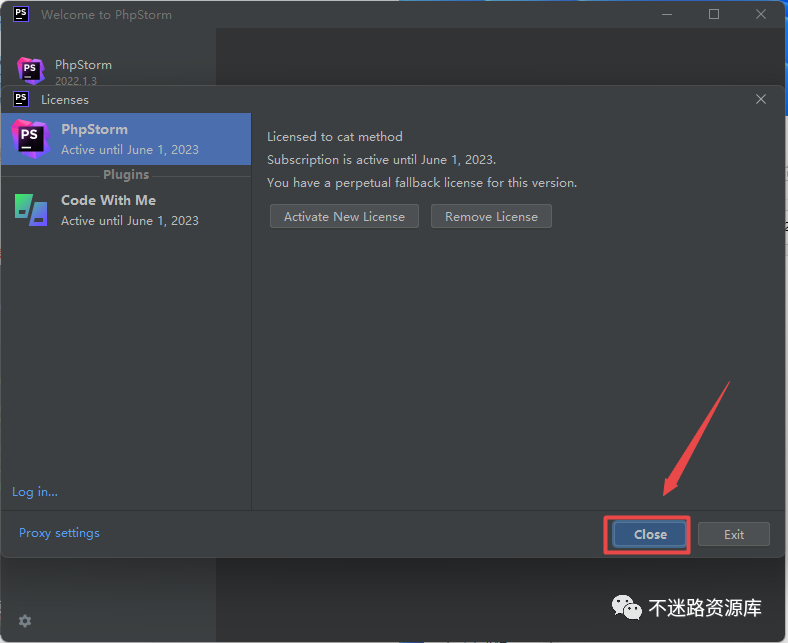Select PhpStorm license entry in list
Image resolution: width=788 pixels, height=643 pixels.
coord(126,139)
